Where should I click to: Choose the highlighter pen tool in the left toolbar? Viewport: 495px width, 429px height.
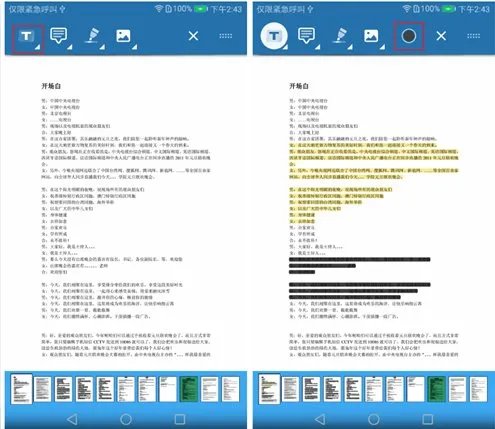[x=92, y=35]
